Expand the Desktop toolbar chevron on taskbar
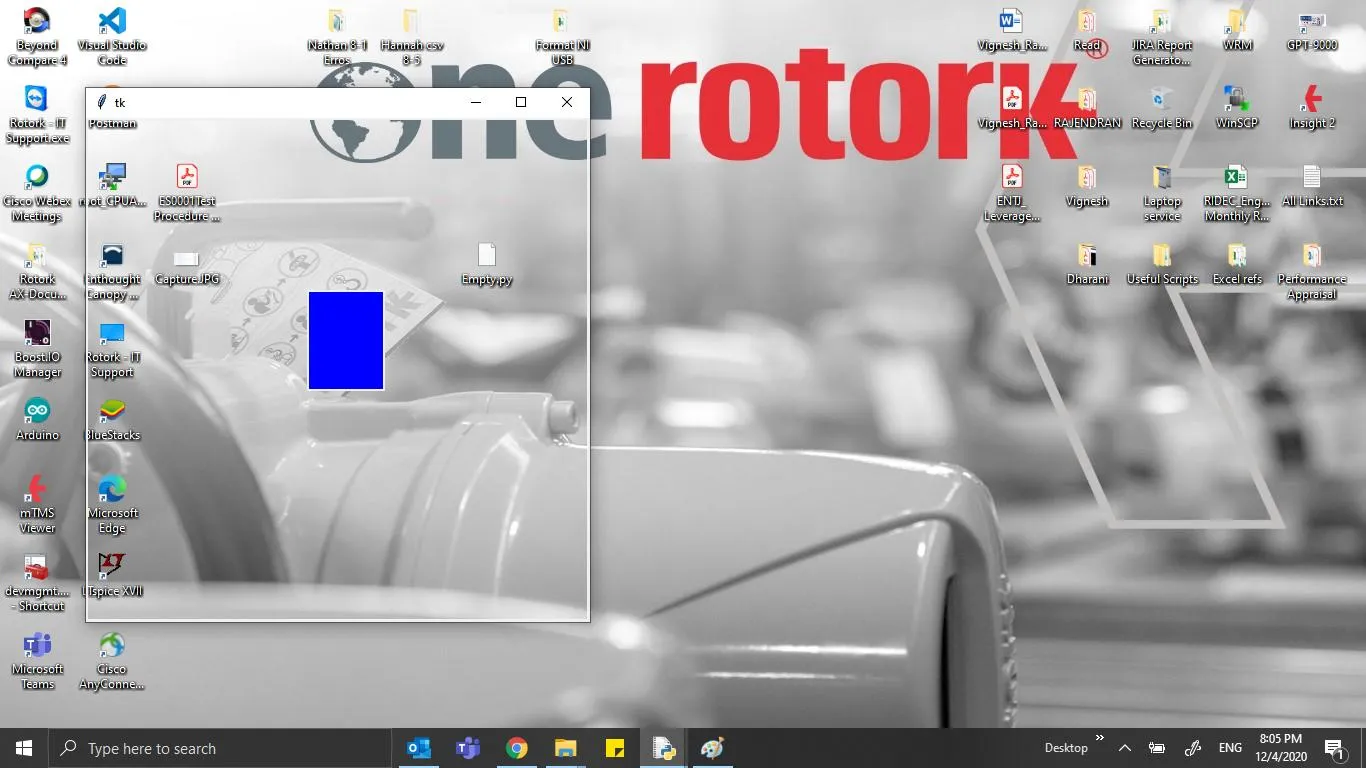 click(1100, 739)
